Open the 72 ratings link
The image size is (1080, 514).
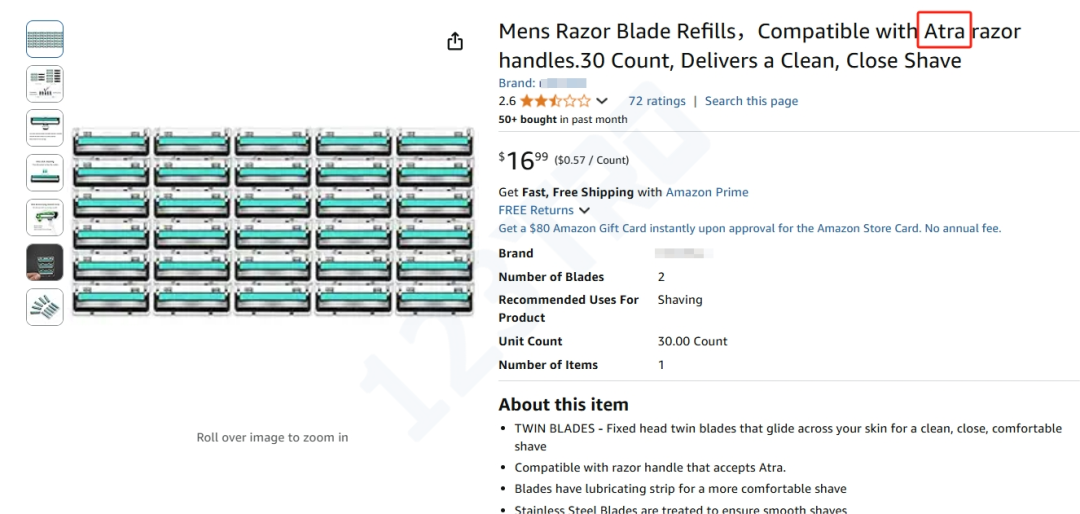(x=656, y=101)
